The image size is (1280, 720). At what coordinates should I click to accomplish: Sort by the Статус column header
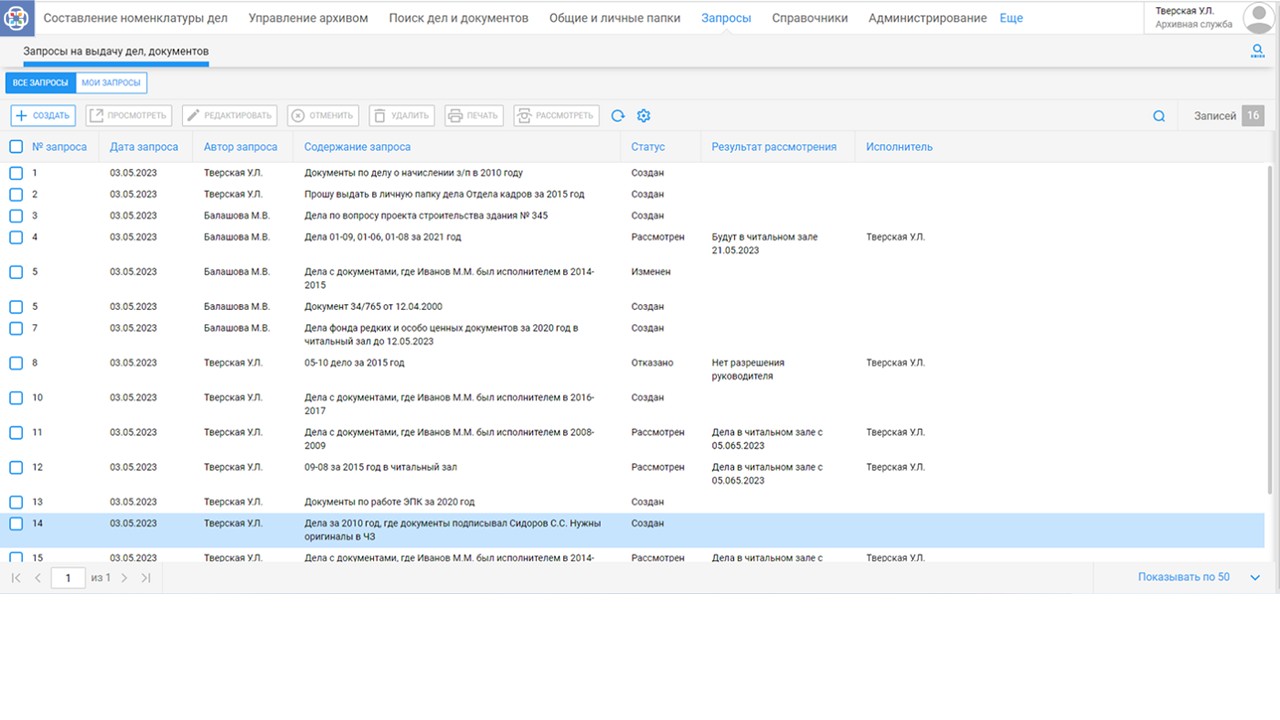648,147
